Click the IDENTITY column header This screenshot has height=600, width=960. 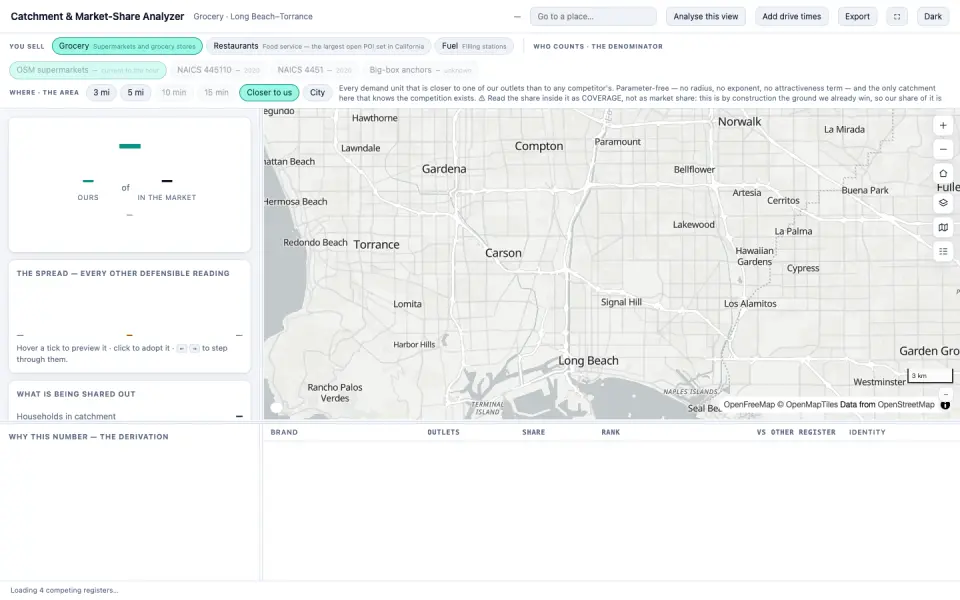click(x=867, y=432)
